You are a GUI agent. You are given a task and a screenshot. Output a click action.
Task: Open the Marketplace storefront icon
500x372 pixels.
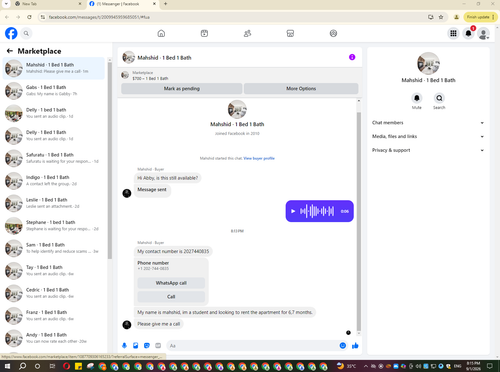290,33
